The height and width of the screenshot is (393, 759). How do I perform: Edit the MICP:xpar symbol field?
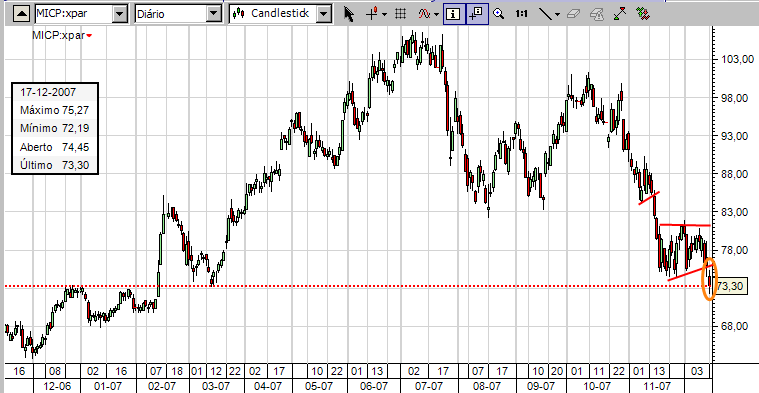click(74, 14)
